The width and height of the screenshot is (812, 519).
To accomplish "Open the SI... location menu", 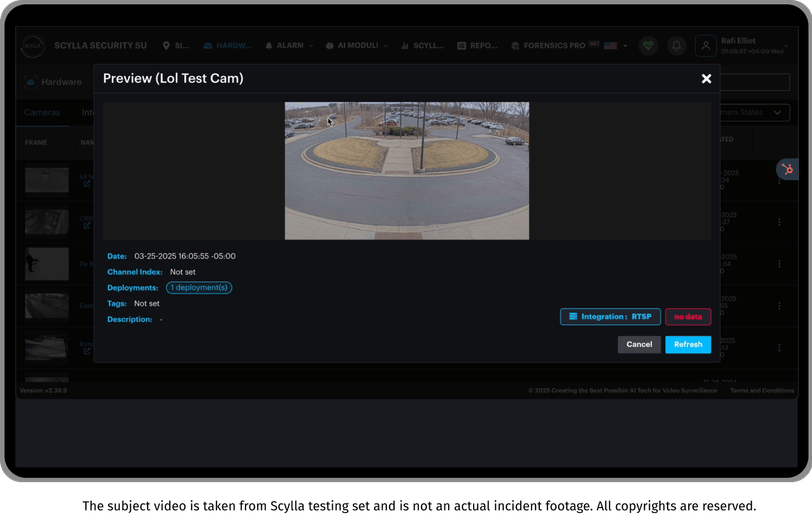I will tap(176, 46).
